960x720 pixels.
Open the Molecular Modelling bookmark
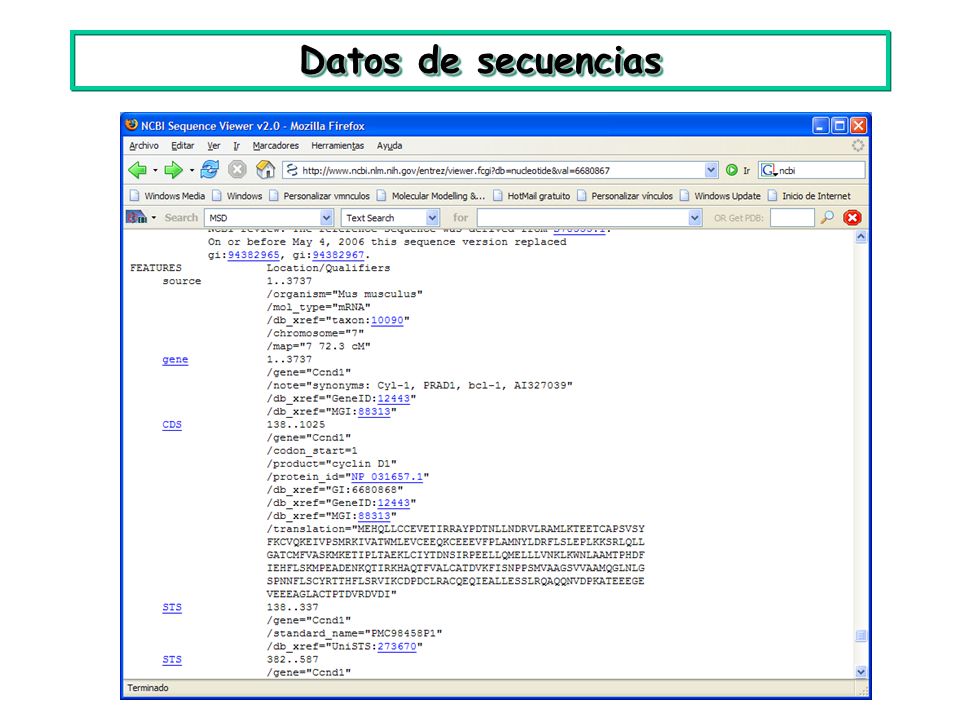pos(431,196)
